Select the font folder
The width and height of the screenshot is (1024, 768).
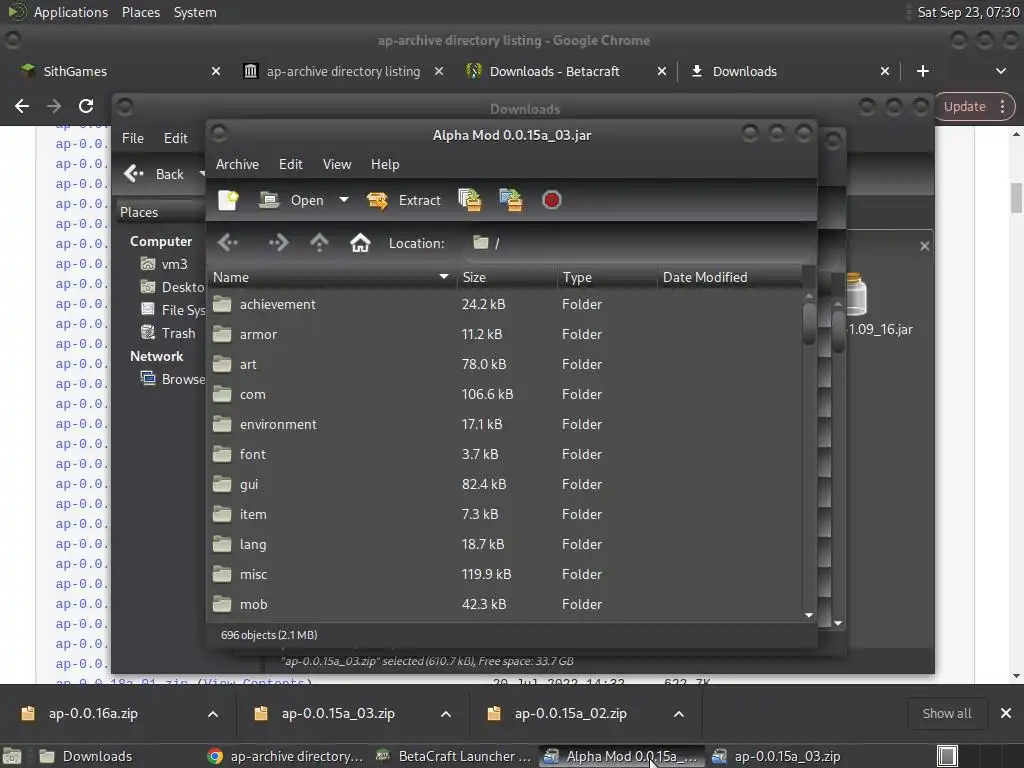505,455
